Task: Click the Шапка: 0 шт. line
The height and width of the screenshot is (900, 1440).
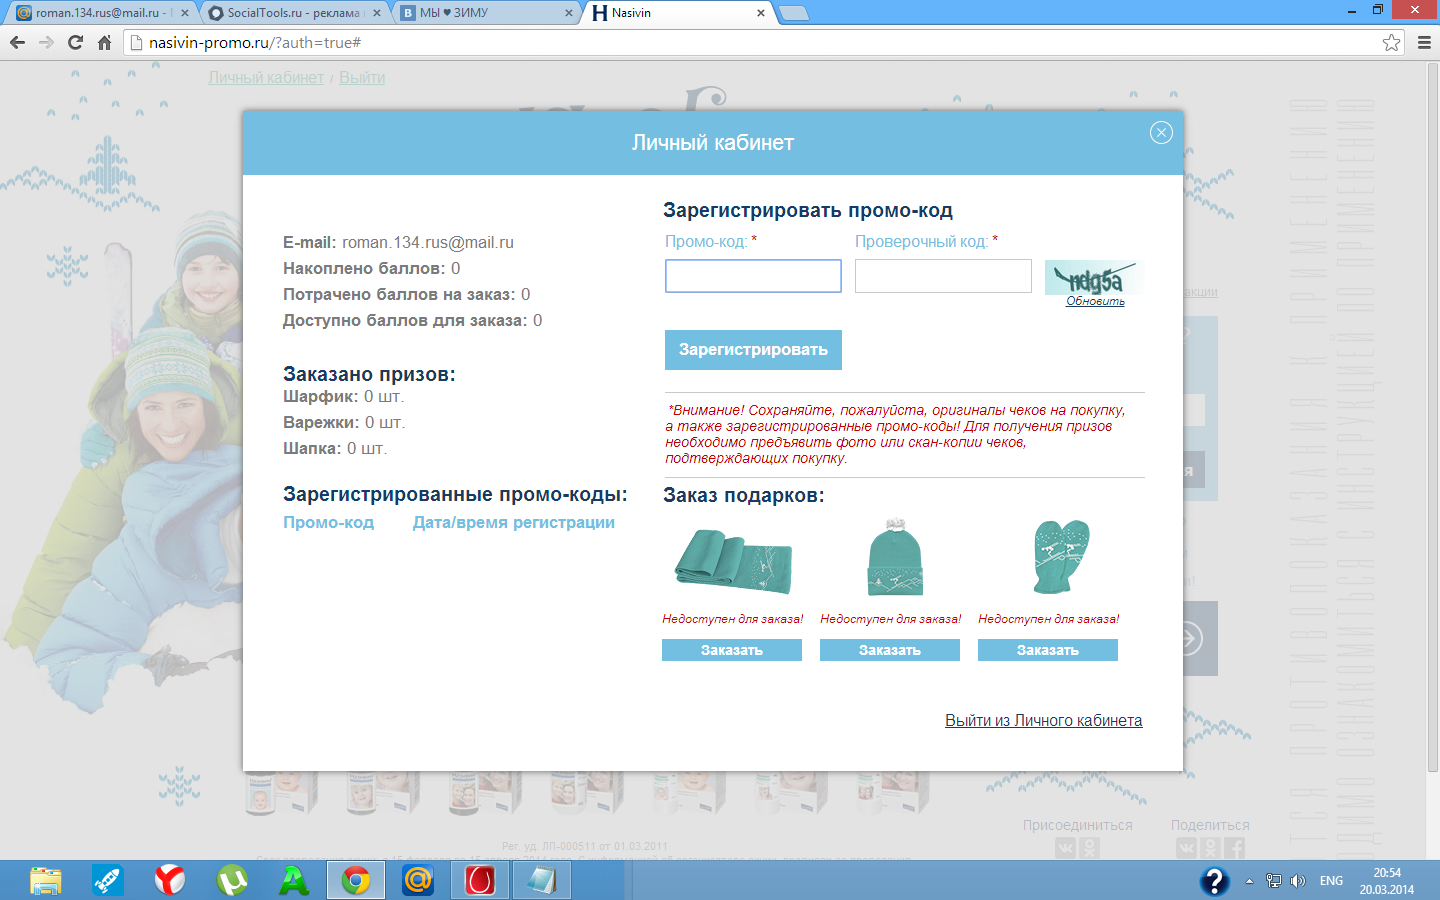Action: [x=335, y=449]
